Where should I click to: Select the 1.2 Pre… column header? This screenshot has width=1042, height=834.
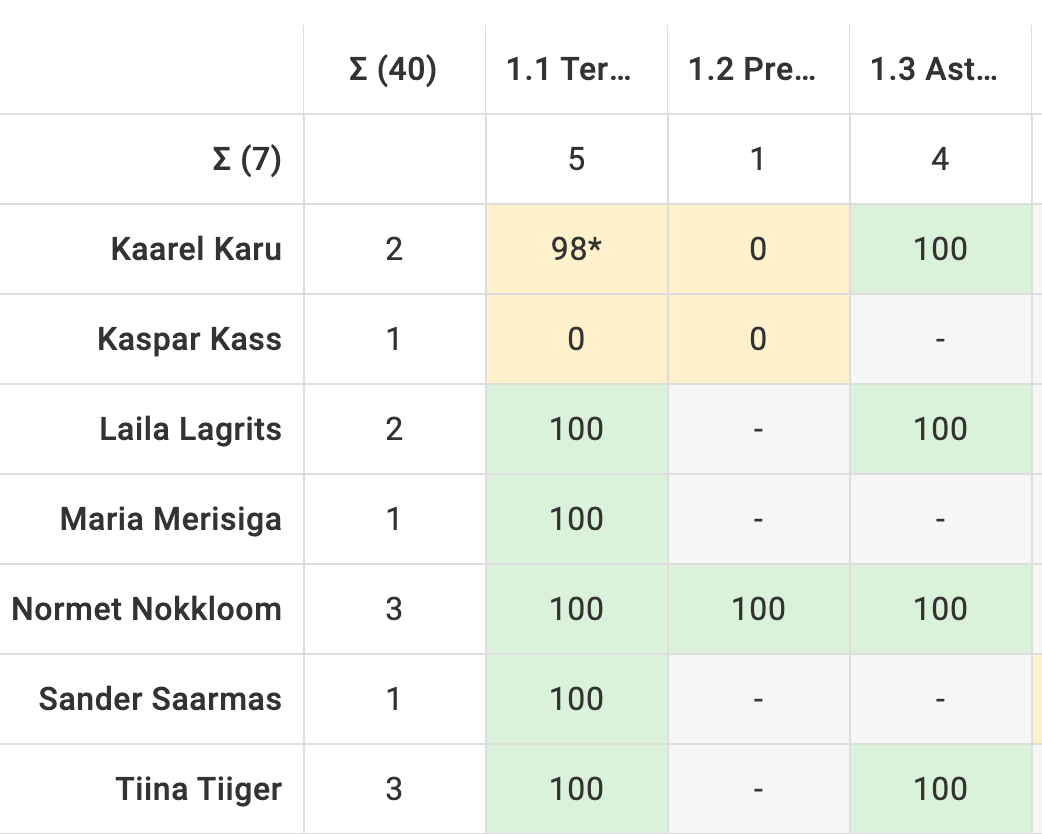(x=758, y=69)
